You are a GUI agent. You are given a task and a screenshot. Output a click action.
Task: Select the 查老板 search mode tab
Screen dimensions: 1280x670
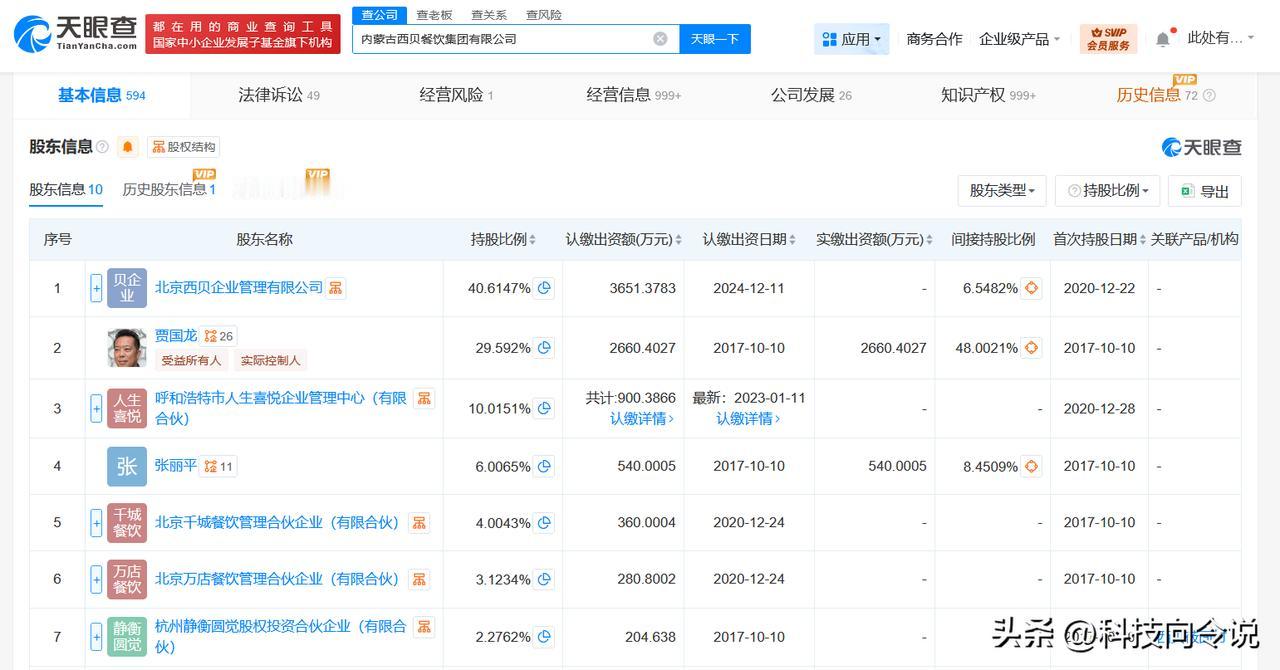coord(434,15)
